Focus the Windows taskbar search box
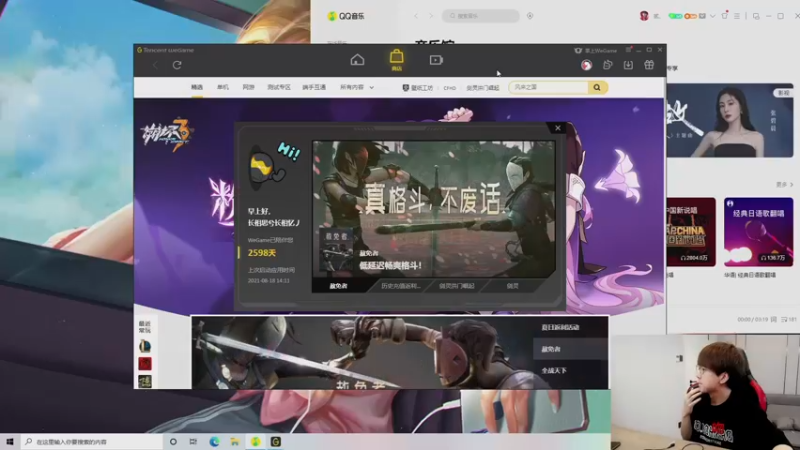This screenshot has width=800, height=450. pyautogui.click(x=92, y=442)
